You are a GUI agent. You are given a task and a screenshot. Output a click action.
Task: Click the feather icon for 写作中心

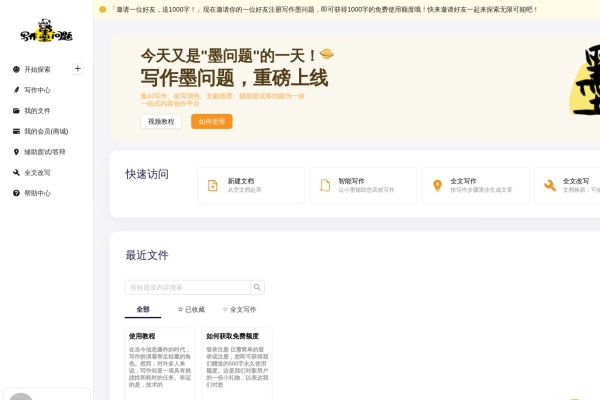(16, 90)
